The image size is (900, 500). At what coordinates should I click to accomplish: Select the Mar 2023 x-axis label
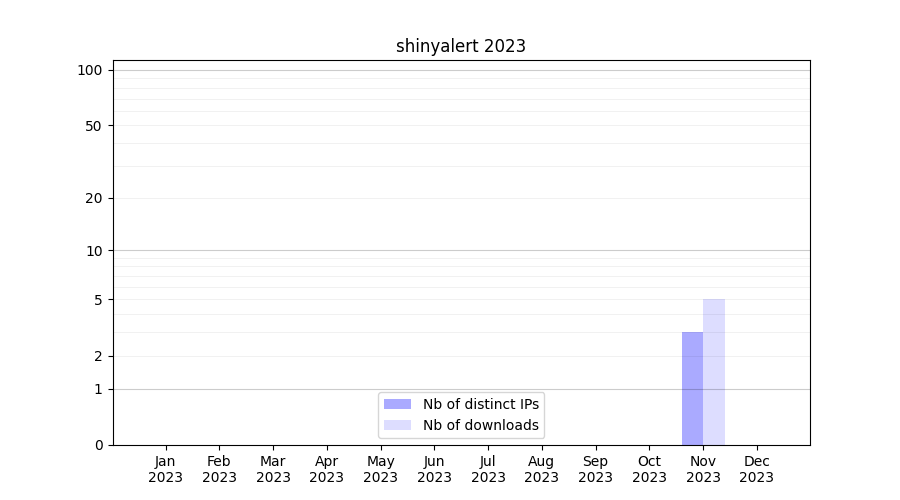[x=273, y=469]
